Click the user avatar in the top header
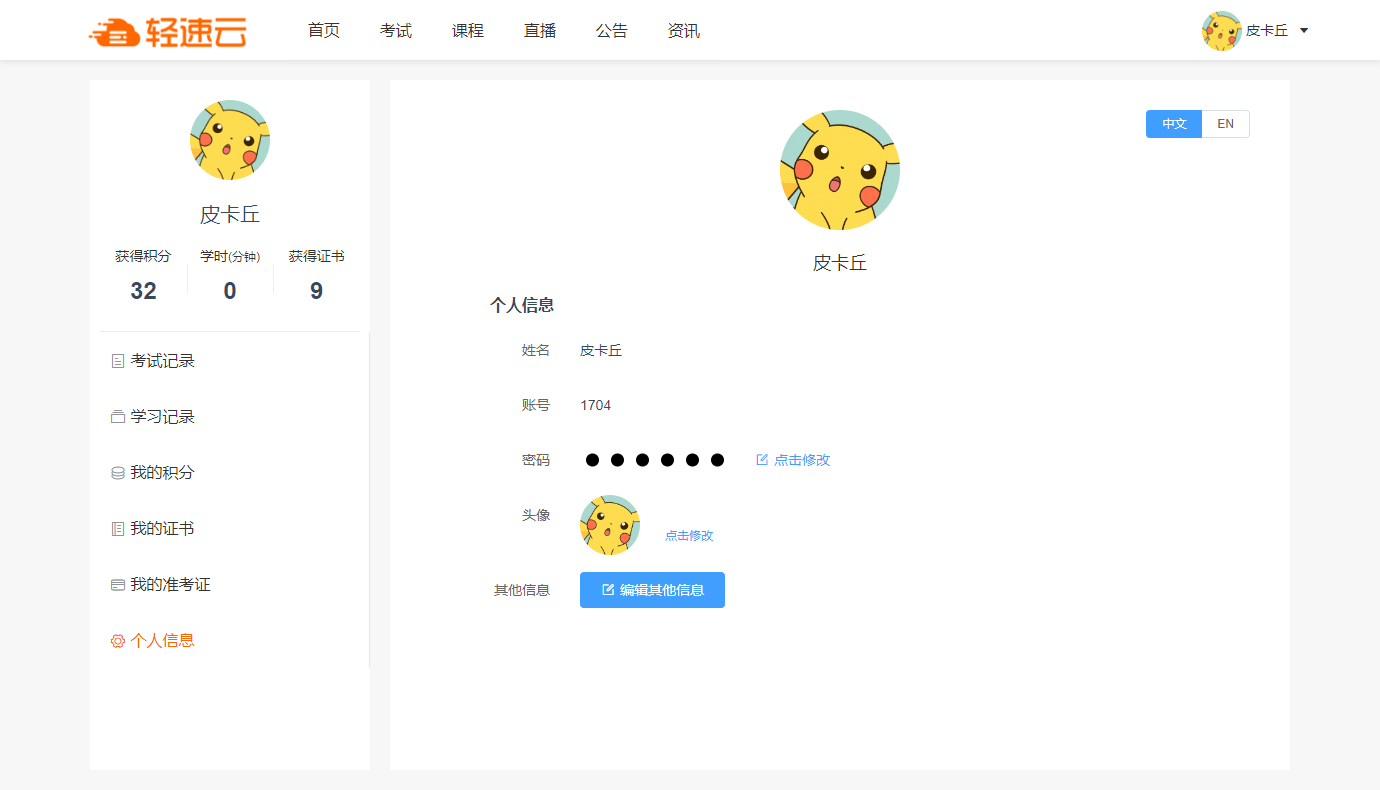Image resolution: width=1380 pixels, height=790 pixels. [x=1221, y=31]
